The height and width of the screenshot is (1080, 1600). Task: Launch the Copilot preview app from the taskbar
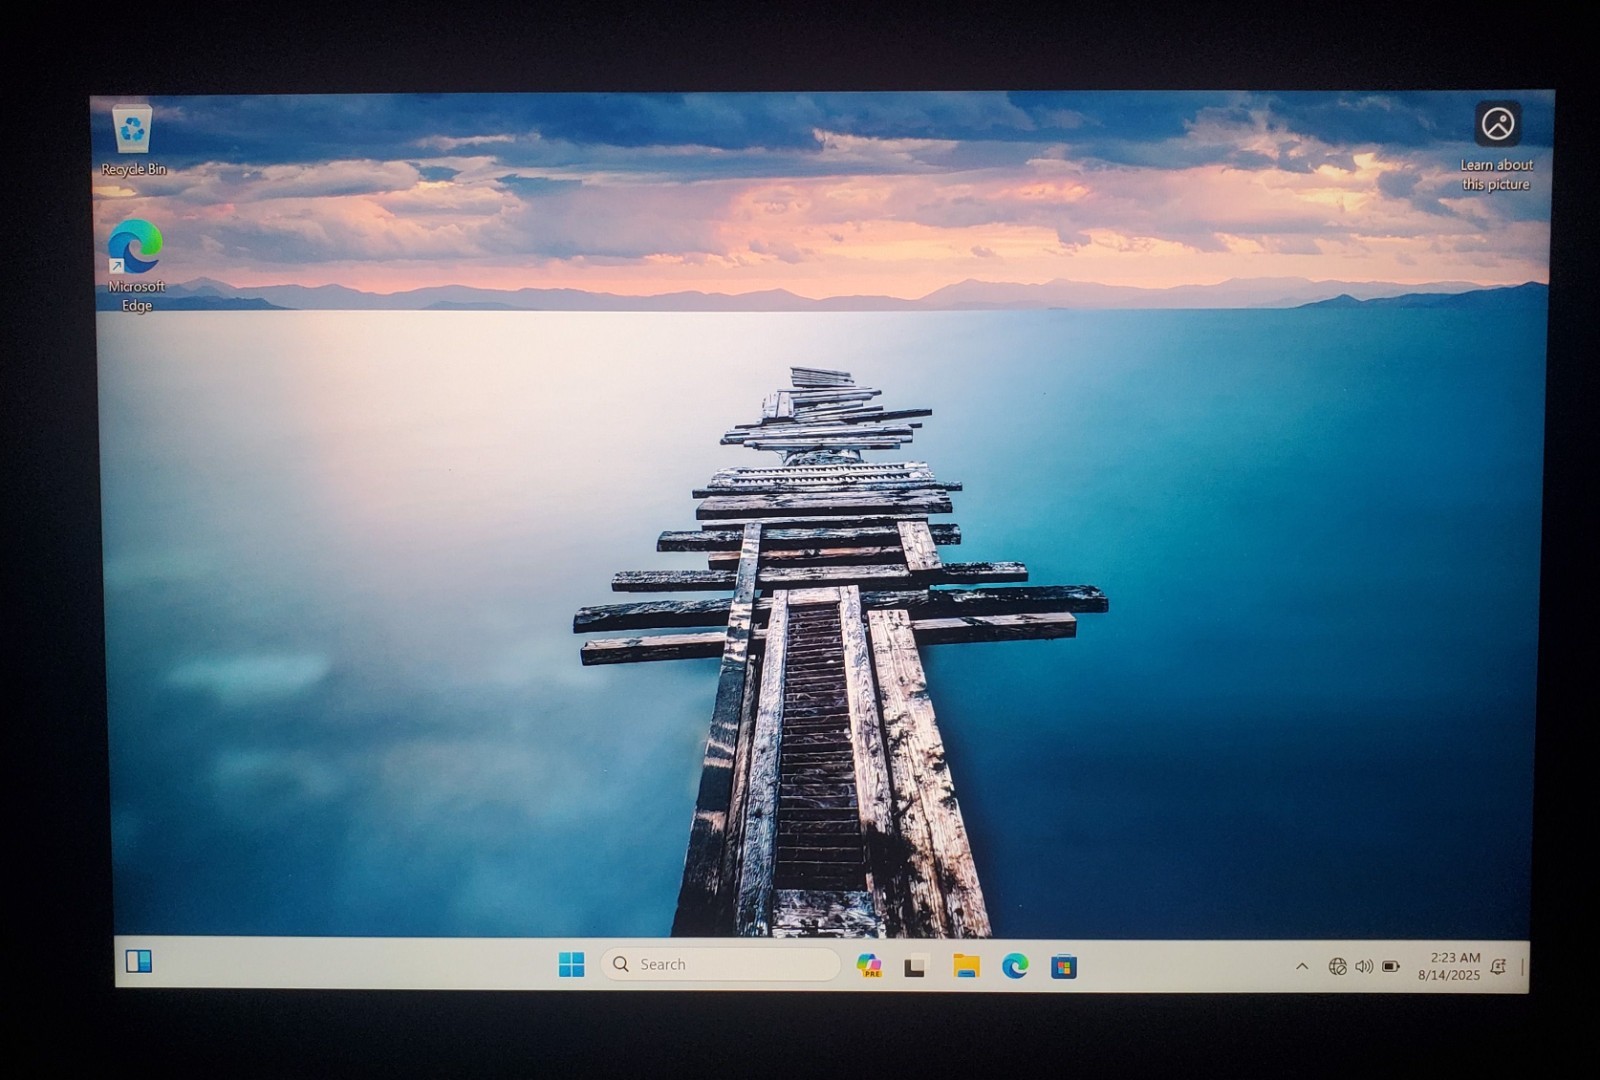pos(869,965)
